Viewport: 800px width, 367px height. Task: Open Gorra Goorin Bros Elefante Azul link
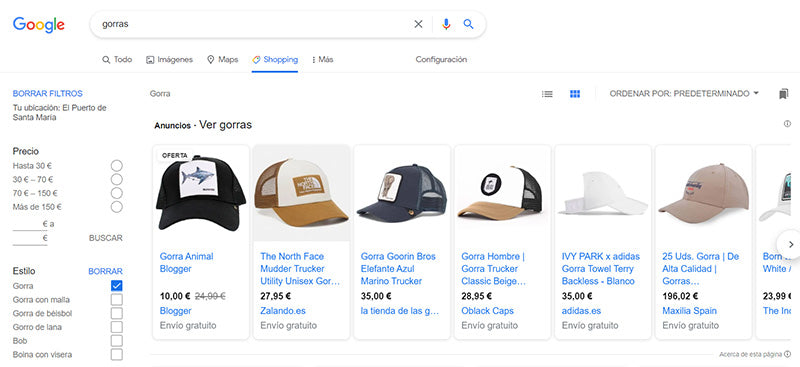[x=398, y=268]
